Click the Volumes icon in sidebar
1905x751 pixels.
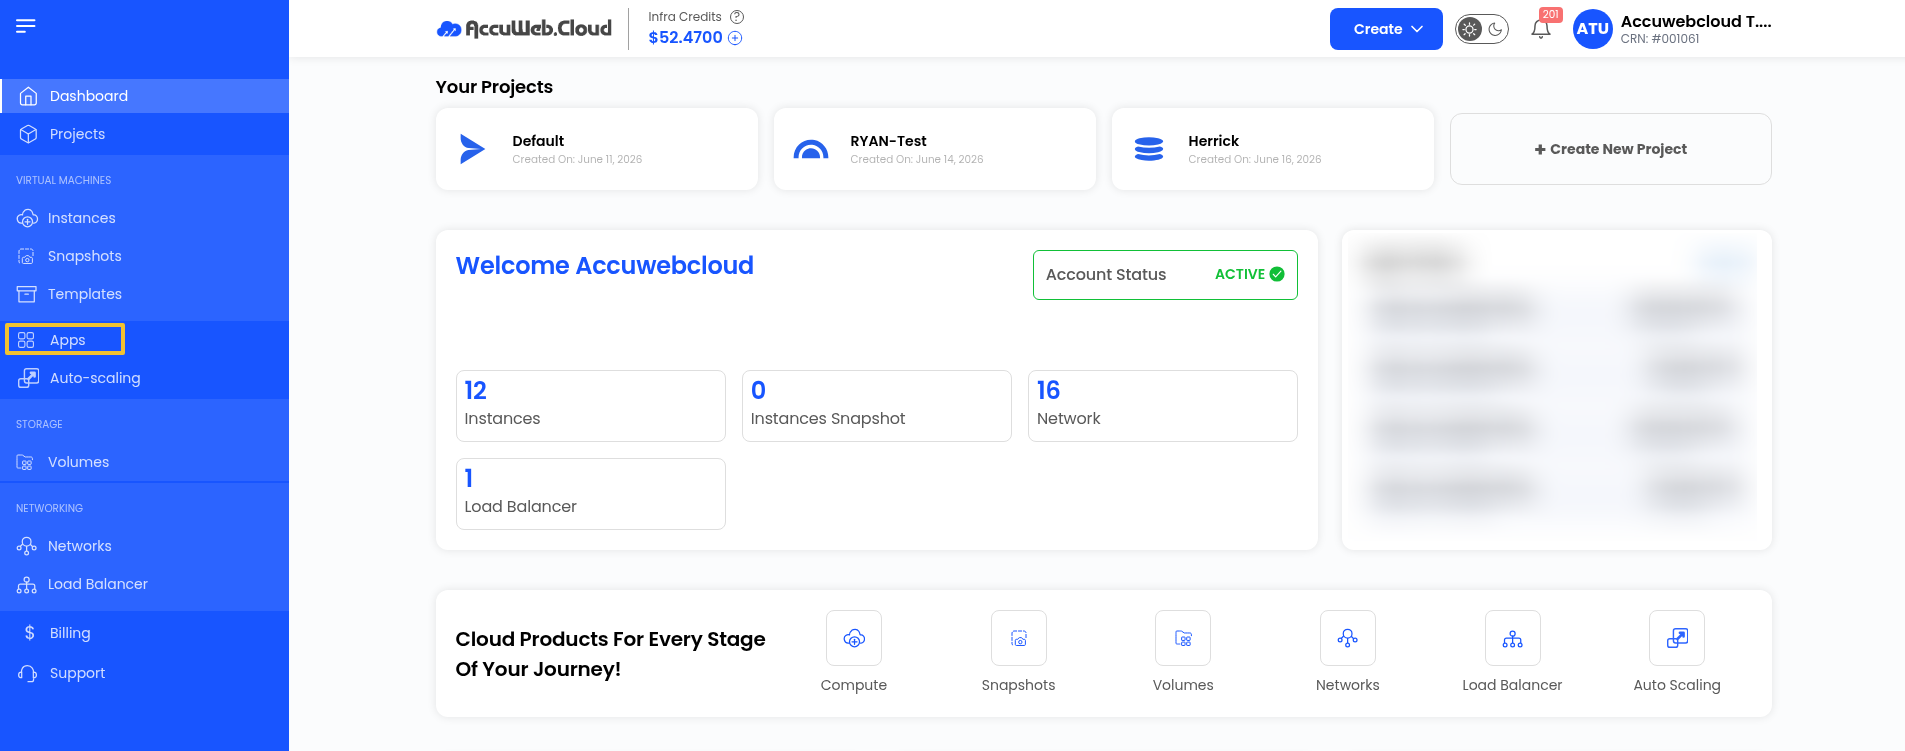(26, 462)
